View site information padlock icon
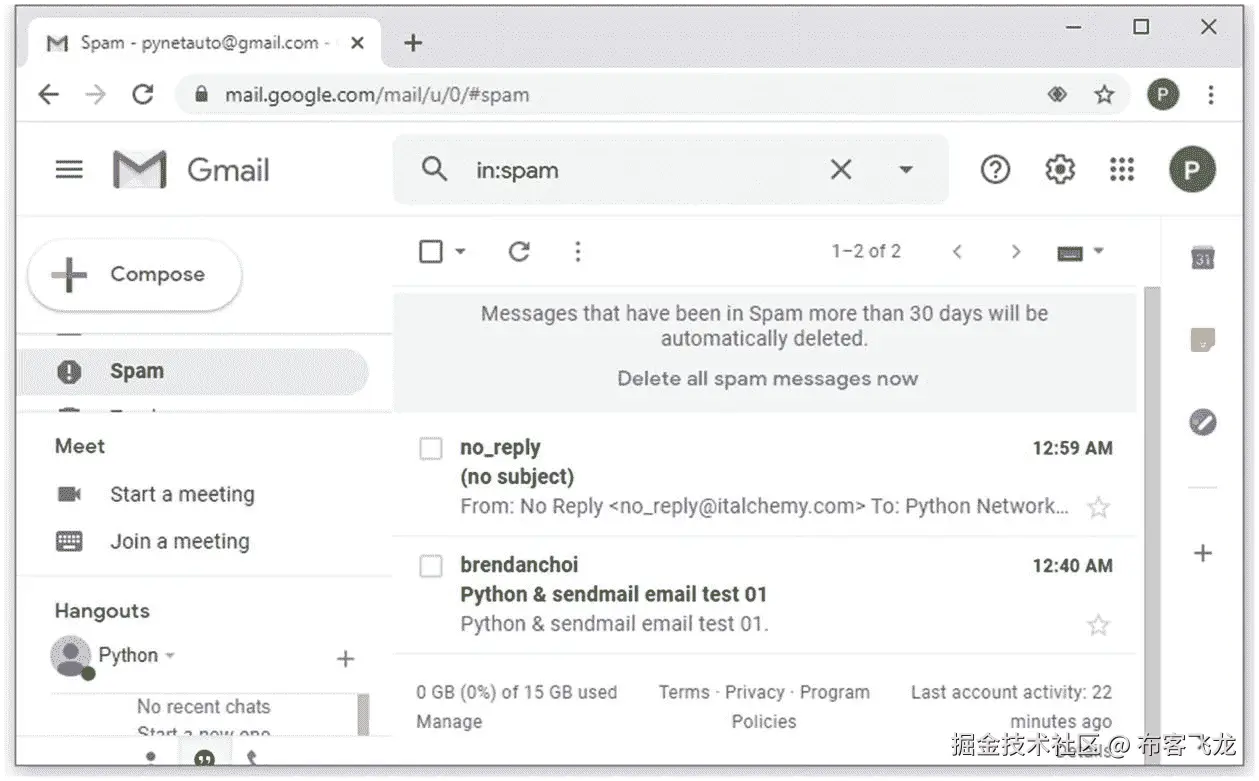 pos(202,95)
